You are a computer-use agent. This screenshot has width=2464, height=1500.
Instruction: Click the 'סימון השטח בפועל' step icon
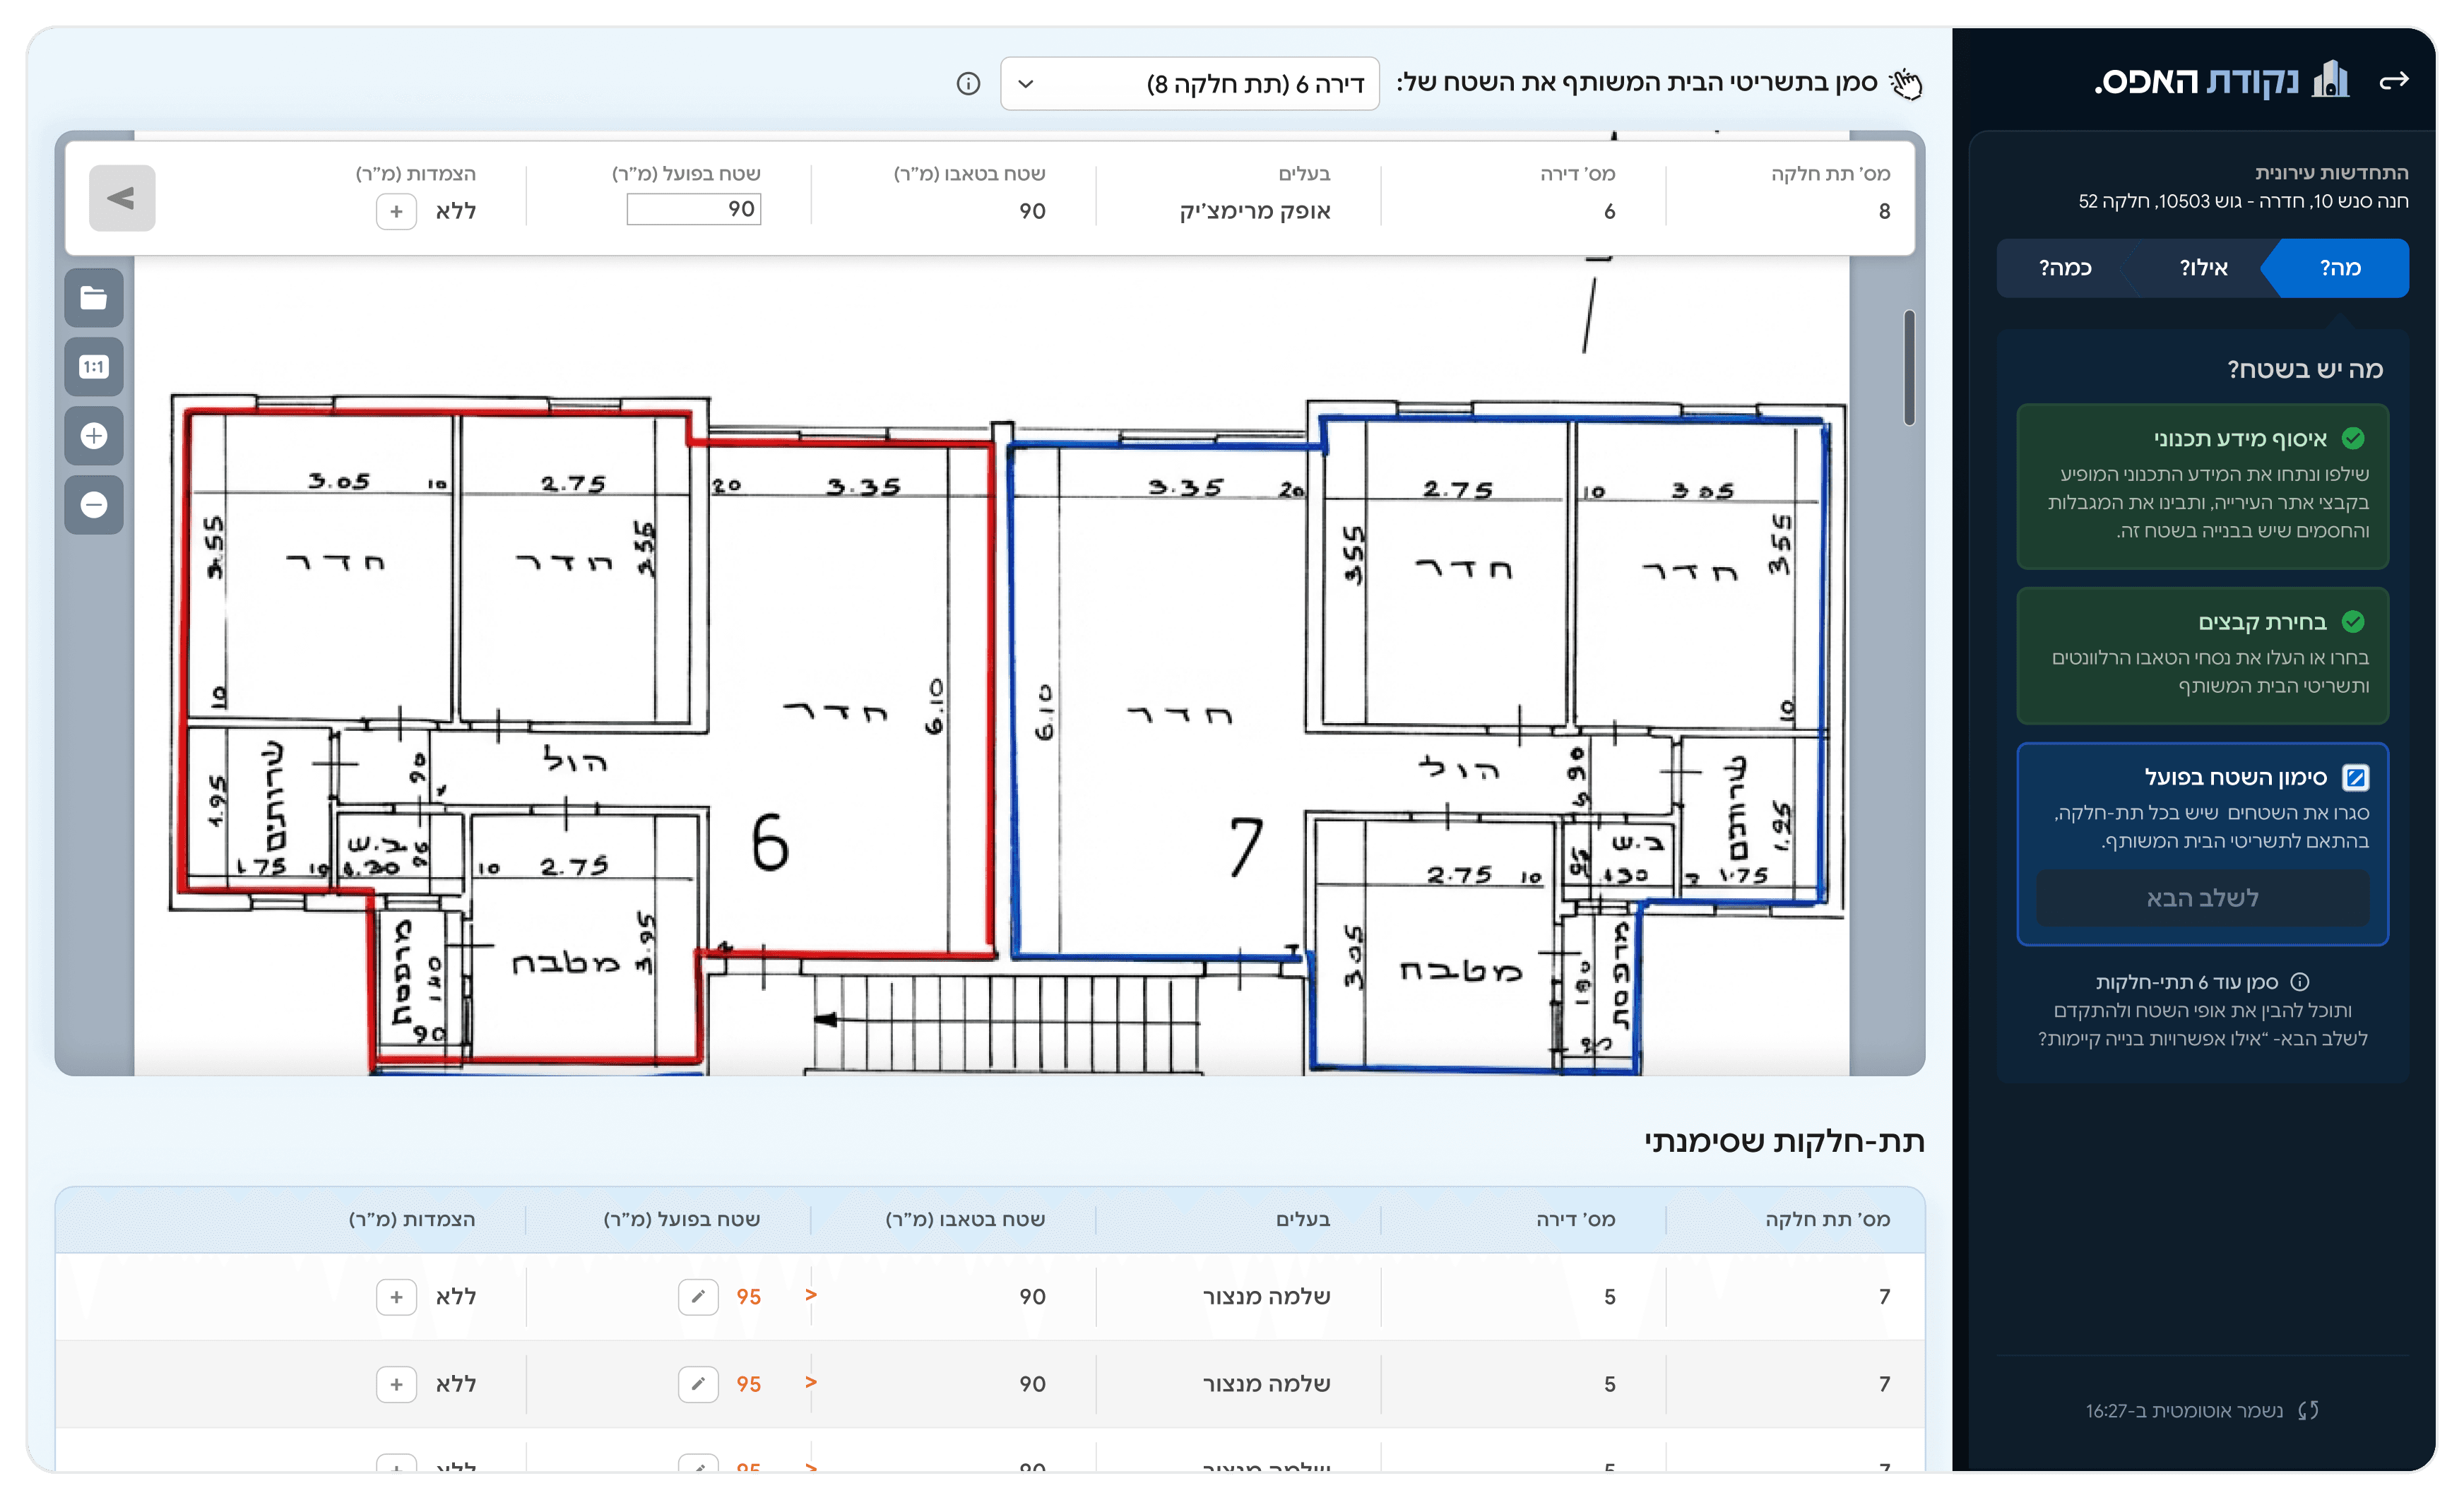tap(2355, 777)
